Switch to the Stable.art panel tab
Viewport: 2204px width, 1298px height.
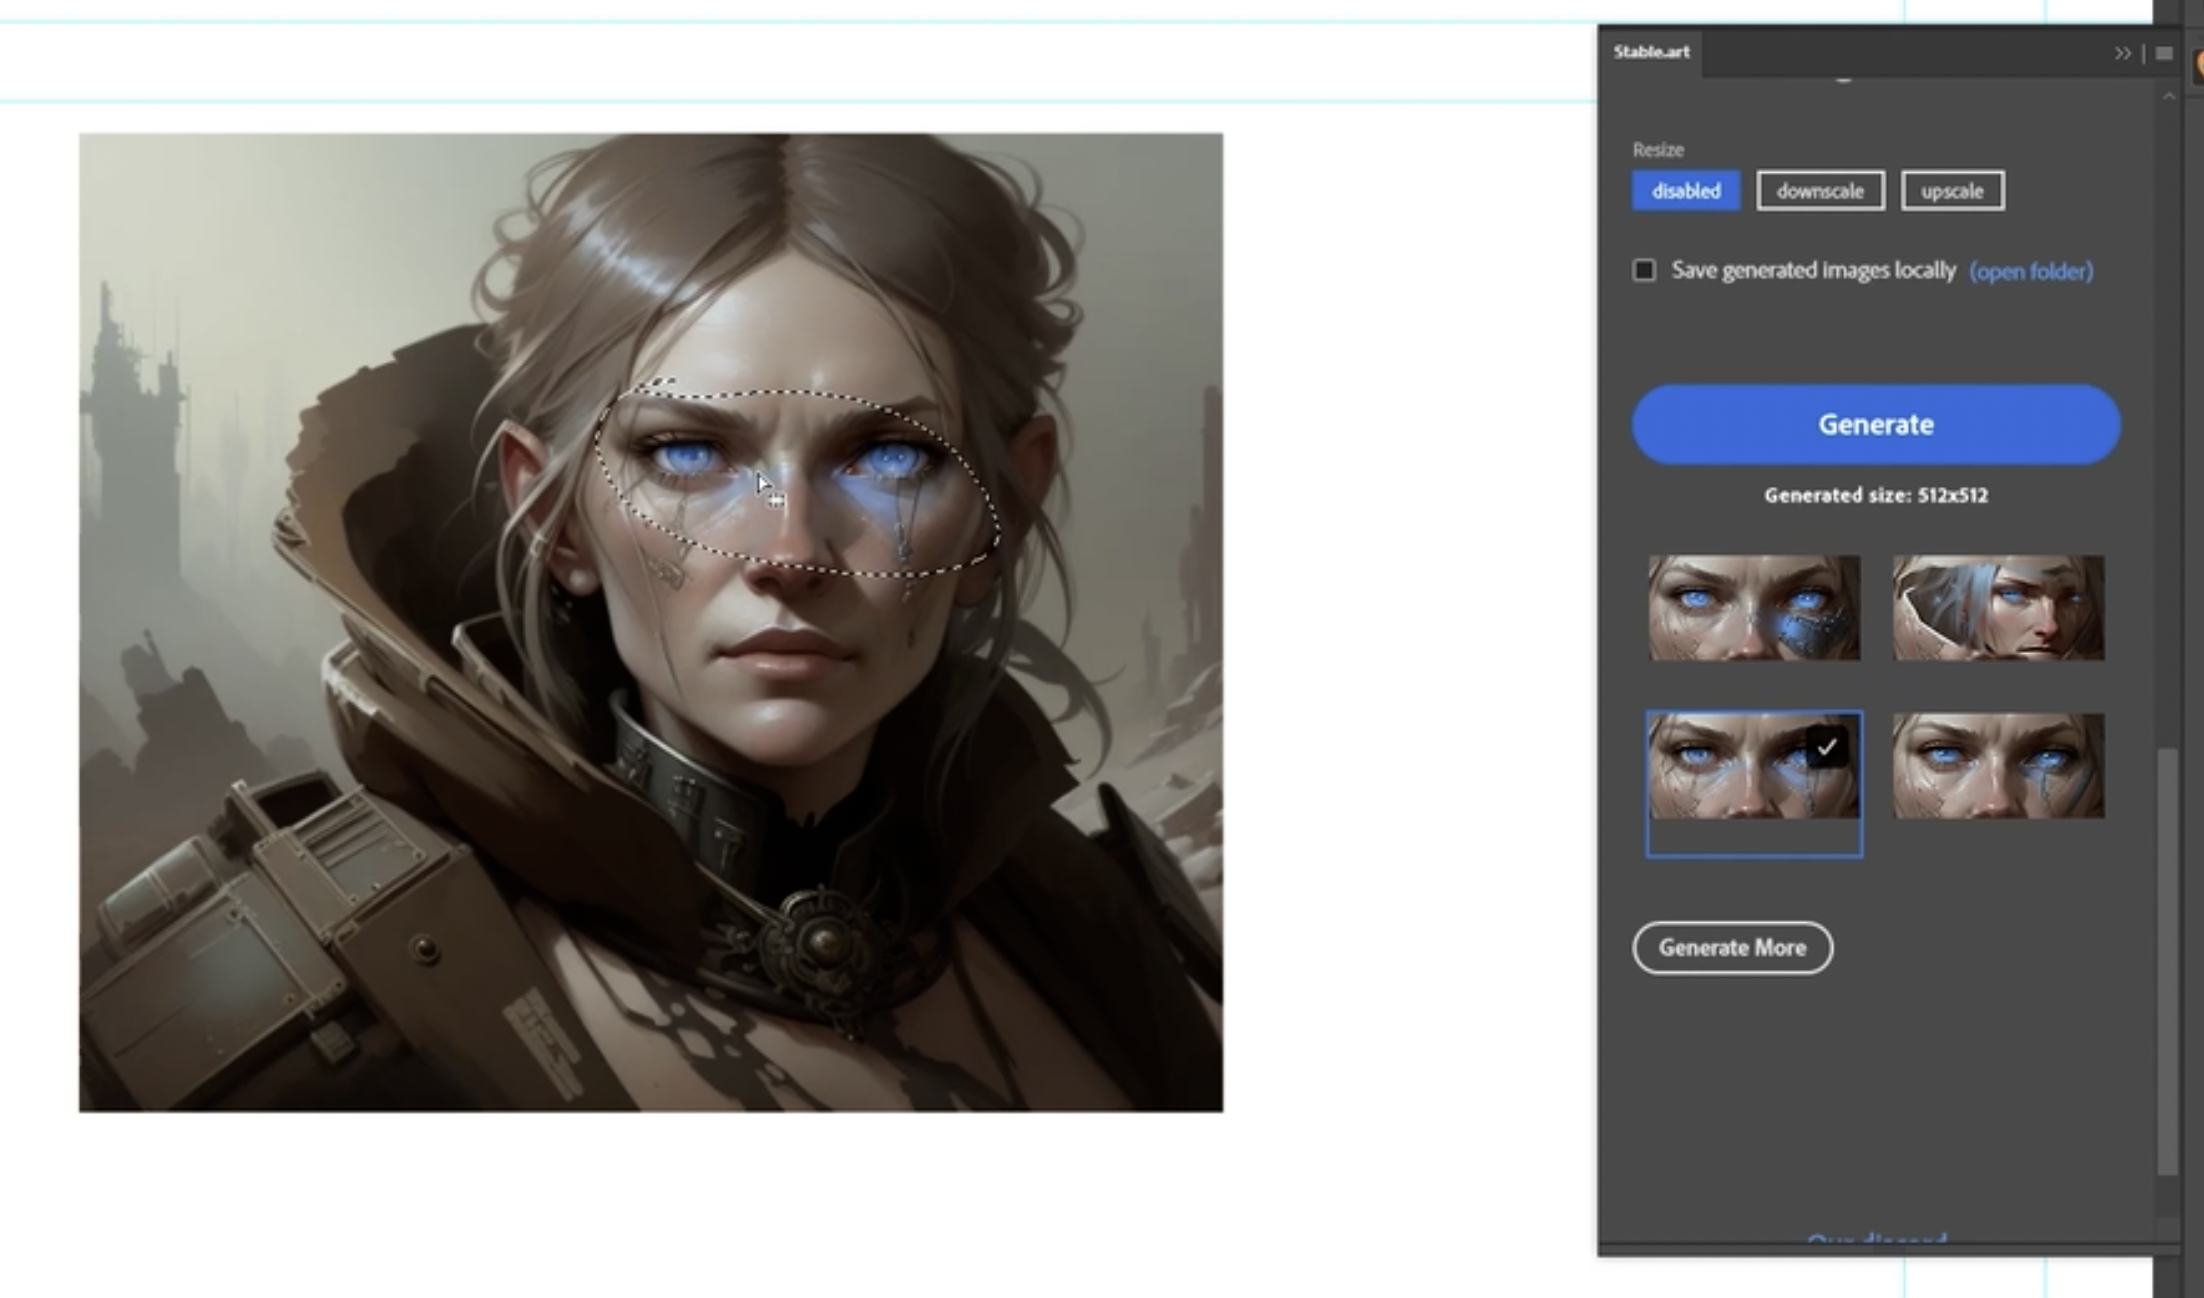[x=1651, y=52]
